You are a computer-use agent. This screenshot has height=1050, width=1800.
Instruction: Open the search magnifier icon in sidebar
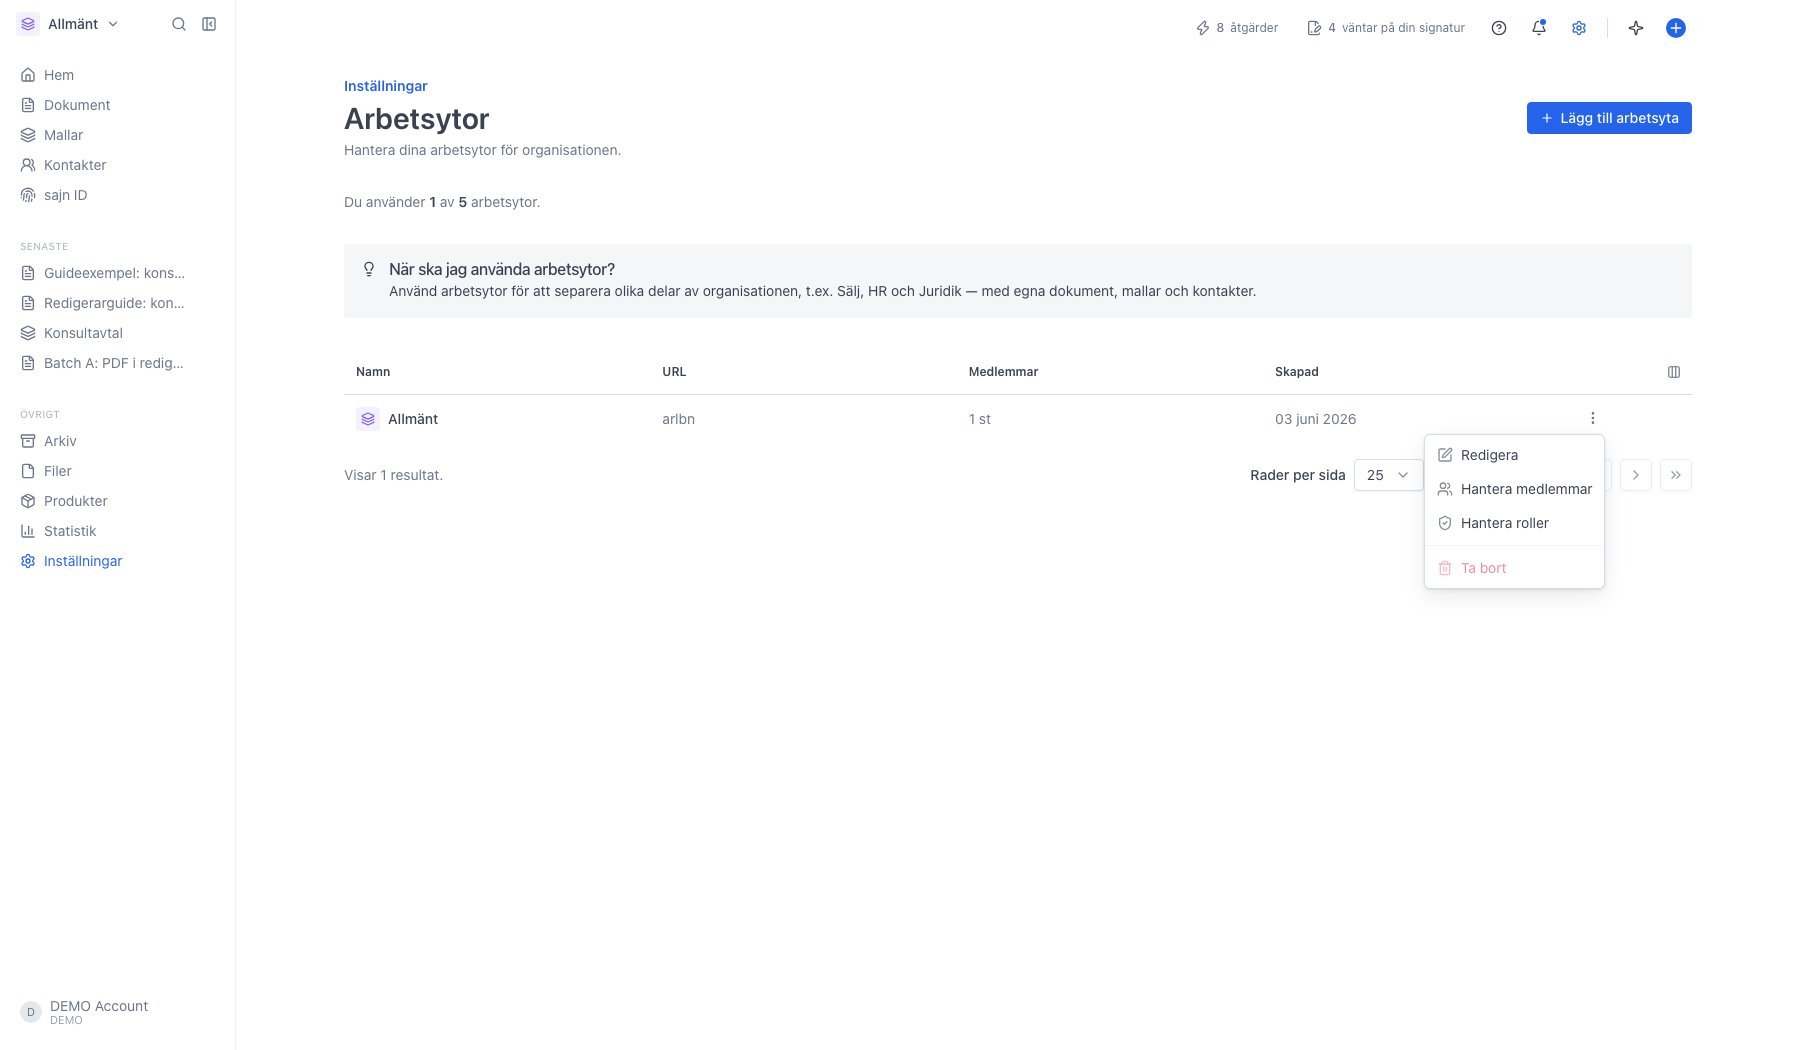179,24
